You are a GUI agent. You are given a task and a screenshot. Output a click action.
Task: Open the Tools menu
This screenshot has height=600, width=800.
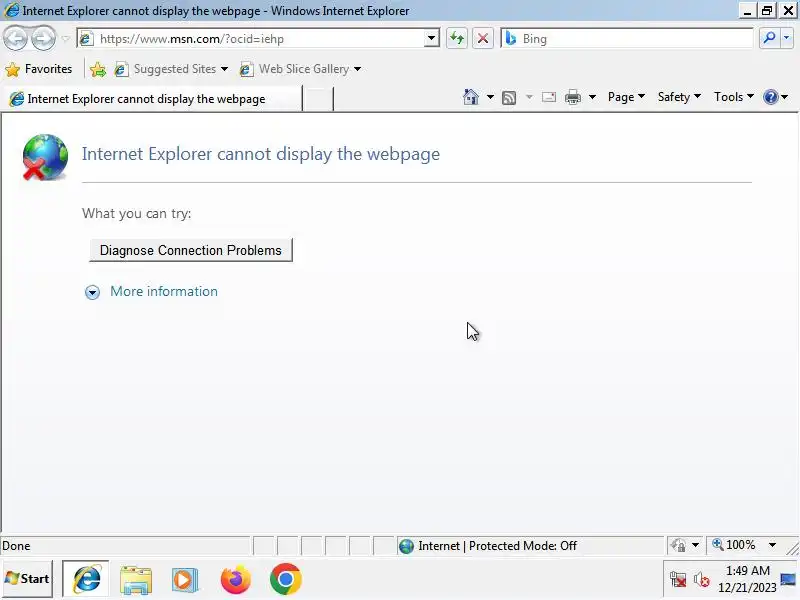coord(734,96)
